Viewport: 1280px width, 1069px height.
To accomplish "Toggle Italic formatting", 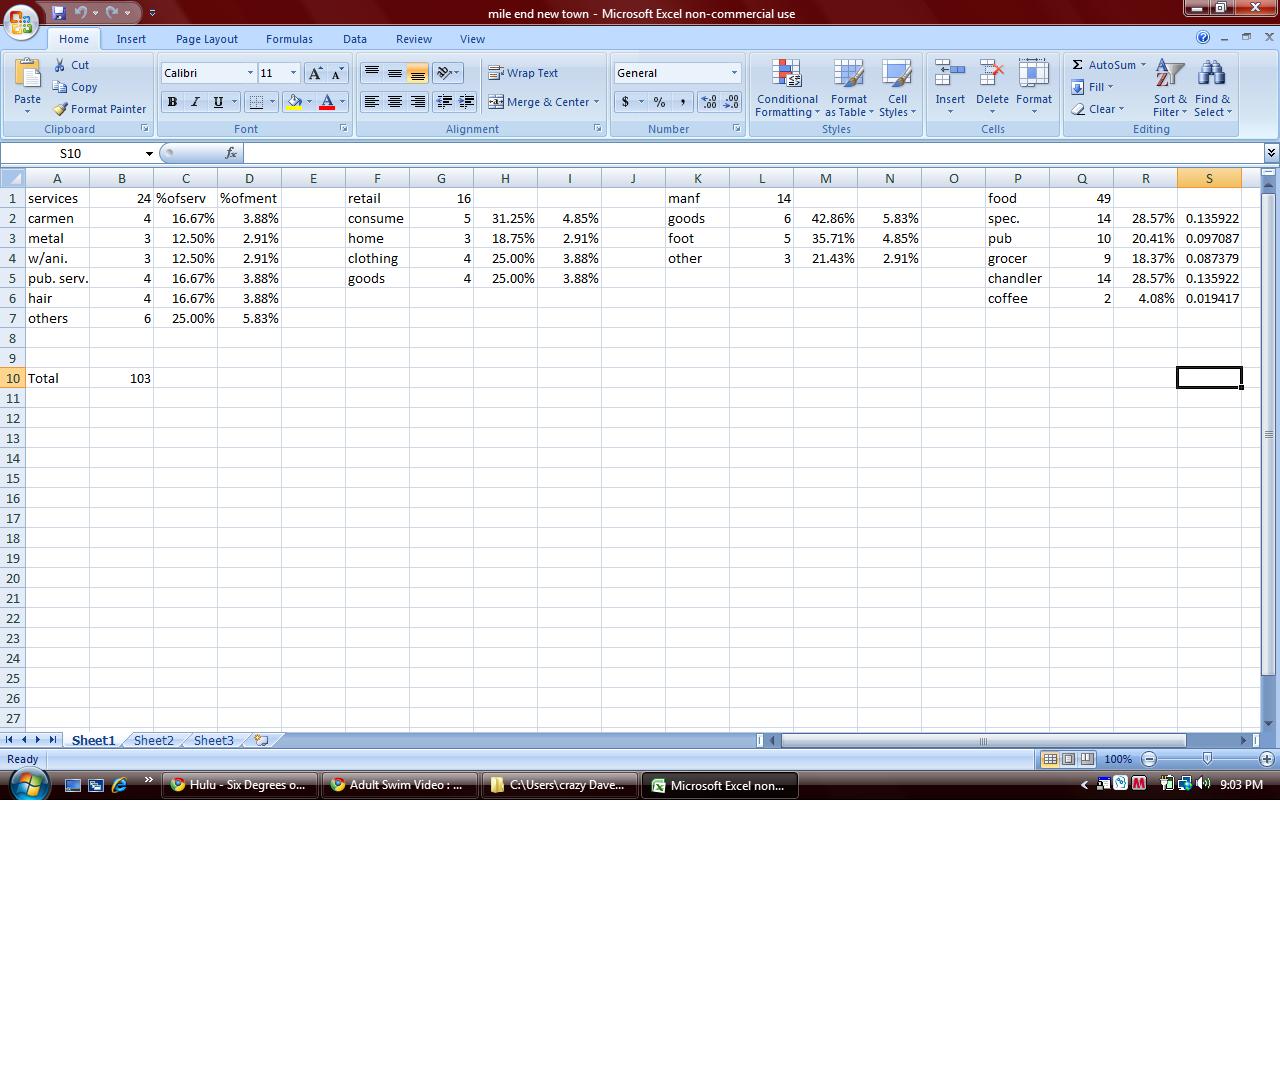I will (195, 102).
